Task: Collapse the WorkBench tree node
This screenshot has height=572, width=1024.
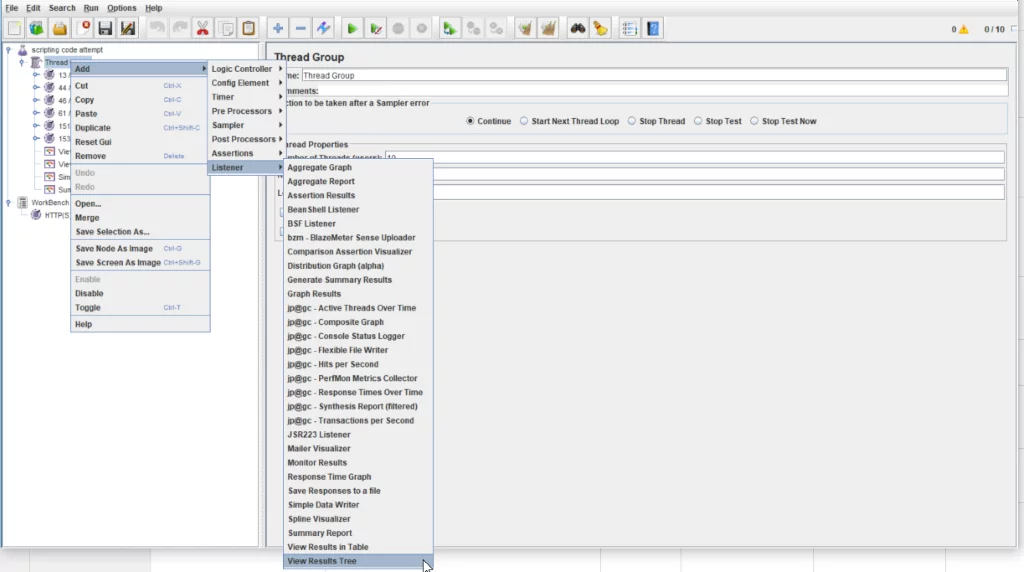Action: (x=8, y=202)
